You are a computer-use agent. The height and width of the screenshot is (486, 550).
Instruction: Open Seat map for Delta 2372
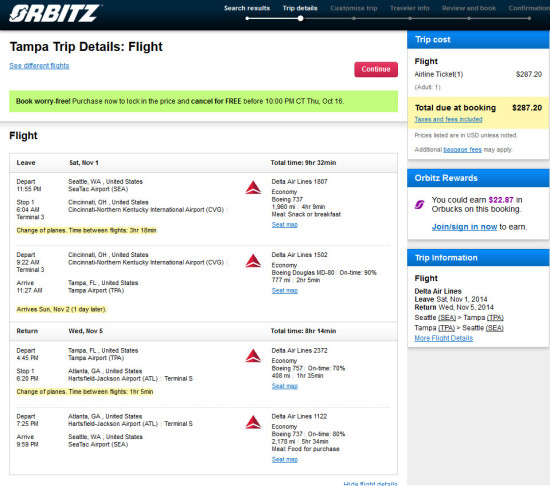[285, 386]
